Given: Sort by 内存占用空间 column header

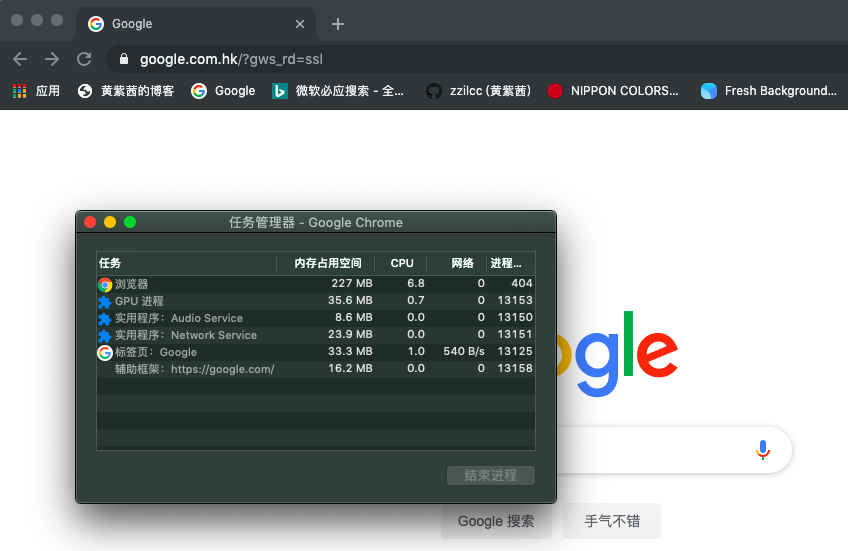Looking at the screenshot, I should pos(327,263).
